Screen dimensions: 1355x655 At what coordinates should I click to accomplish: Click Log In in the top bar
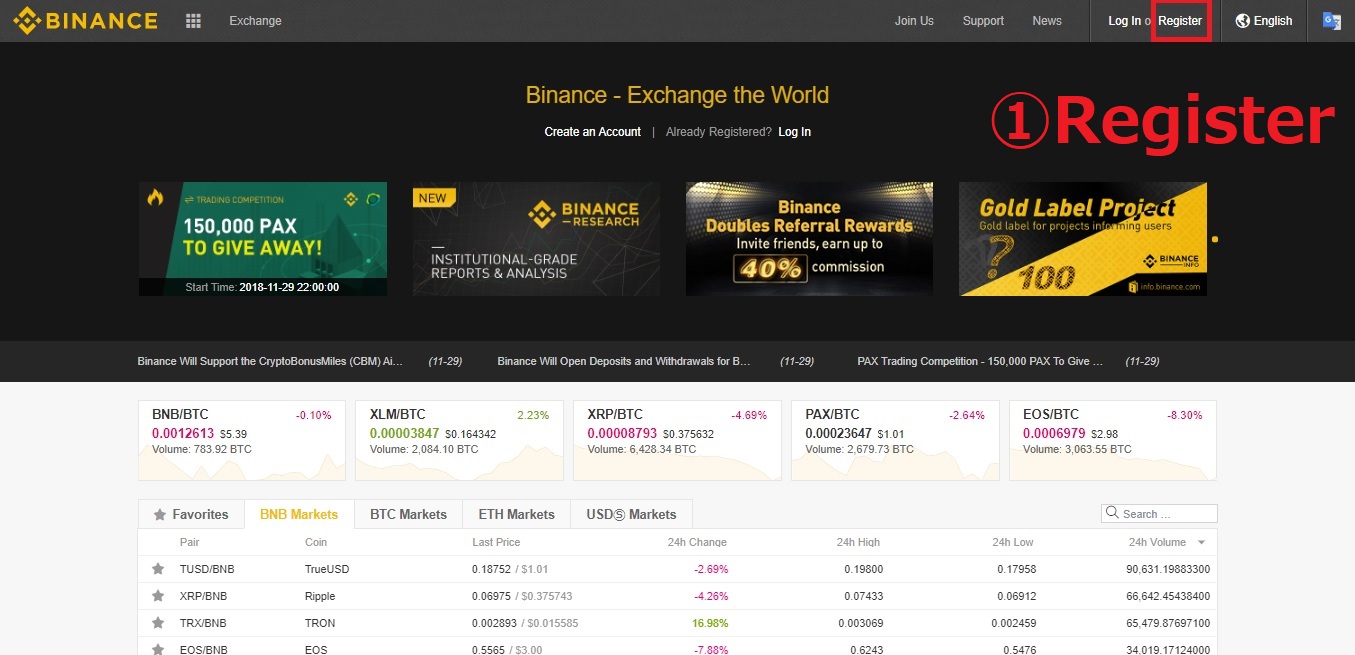1124,21
